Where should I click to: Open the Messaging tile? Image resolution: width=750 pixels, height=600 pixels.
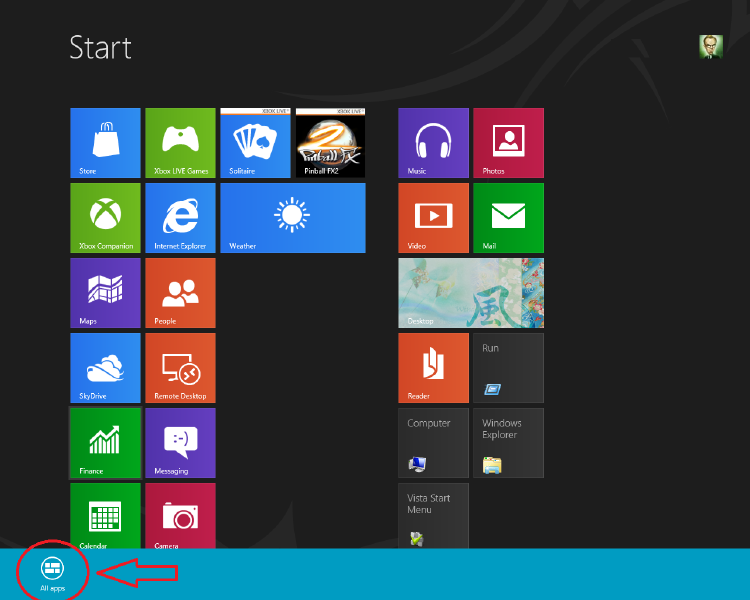point(180,443)
